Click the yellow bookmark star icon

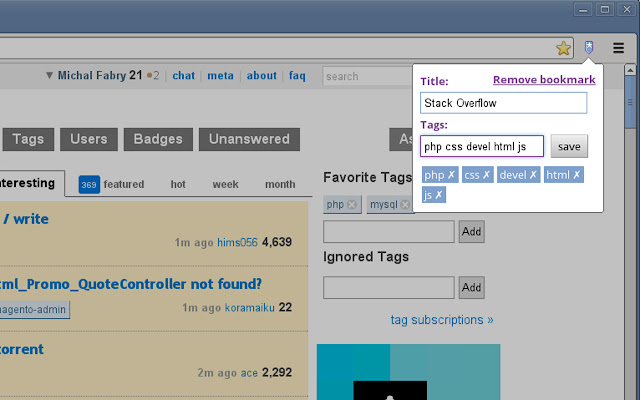[x=563, y=48]
